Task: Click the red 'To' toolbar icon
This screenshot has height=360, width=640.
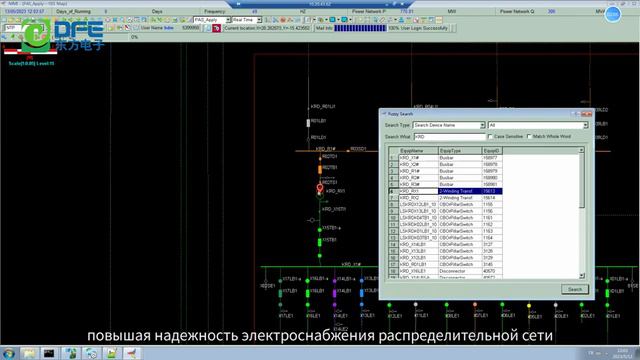Action: point(216,28)
